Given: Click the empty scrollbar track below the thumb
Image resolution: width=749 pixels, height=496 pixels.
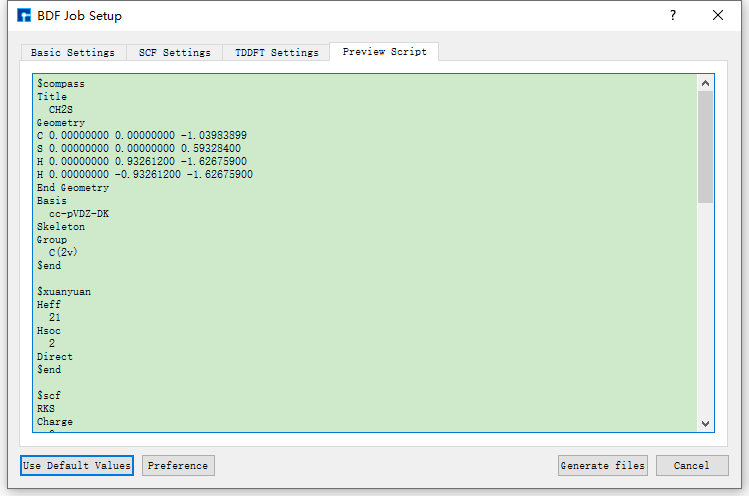Looking at the screenshot, I should coord(706,310).
